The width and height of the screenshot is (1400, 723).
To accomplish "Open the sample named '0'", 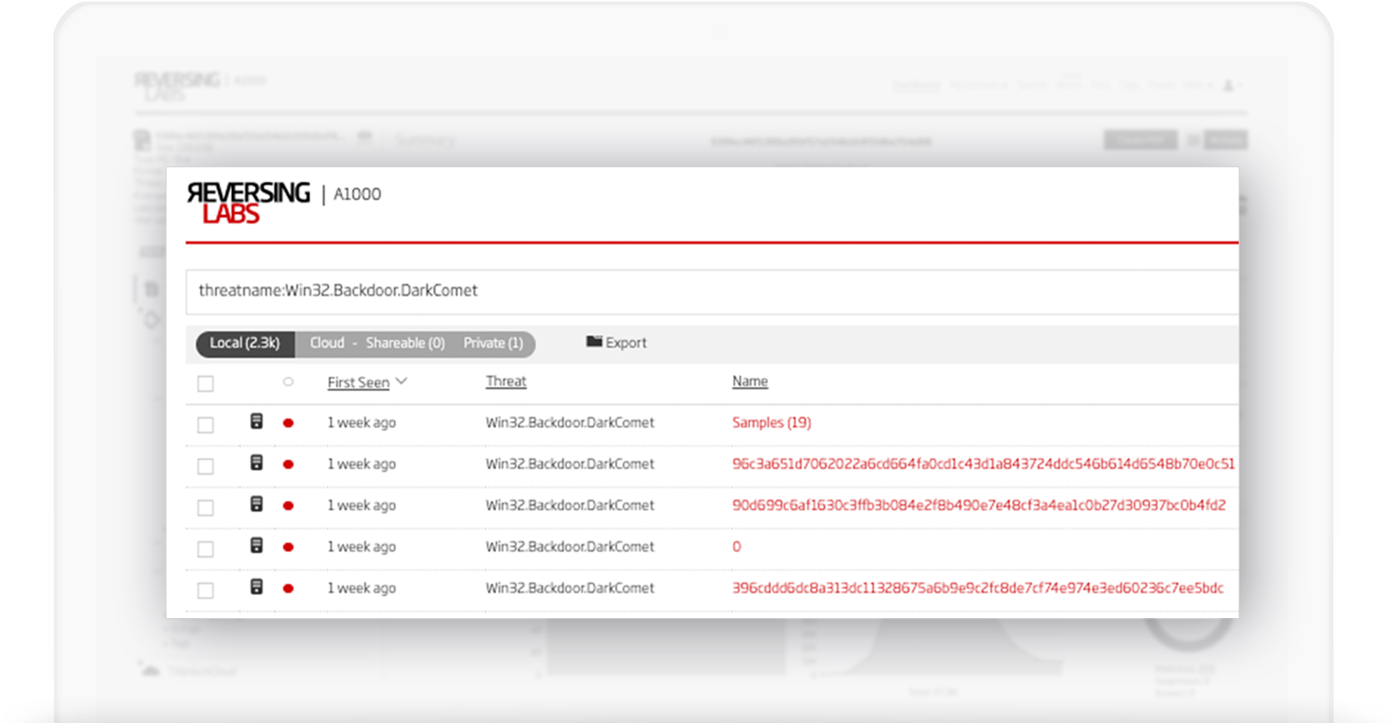I will (x=737, y=547).
